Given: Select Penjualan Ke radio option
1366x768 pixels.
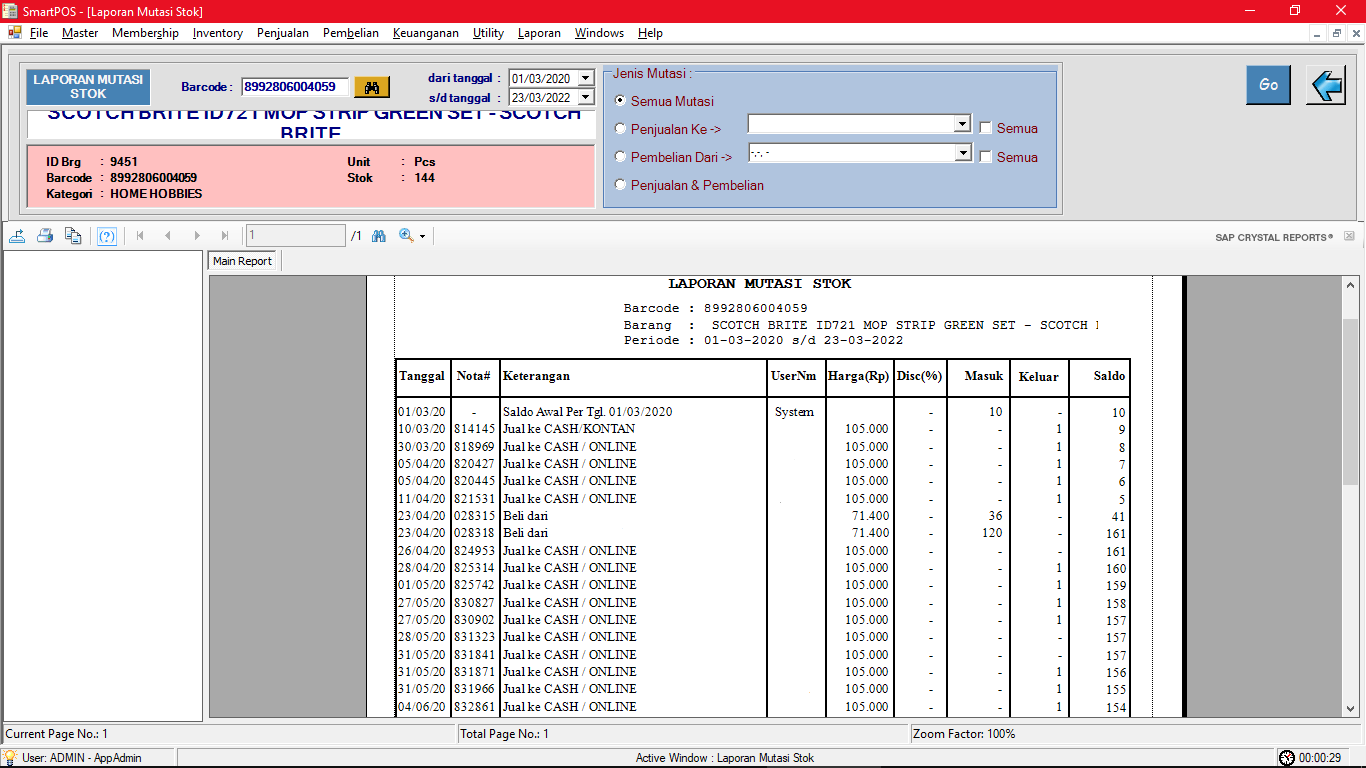Looking at the screenshot, I should click(620, 129).
